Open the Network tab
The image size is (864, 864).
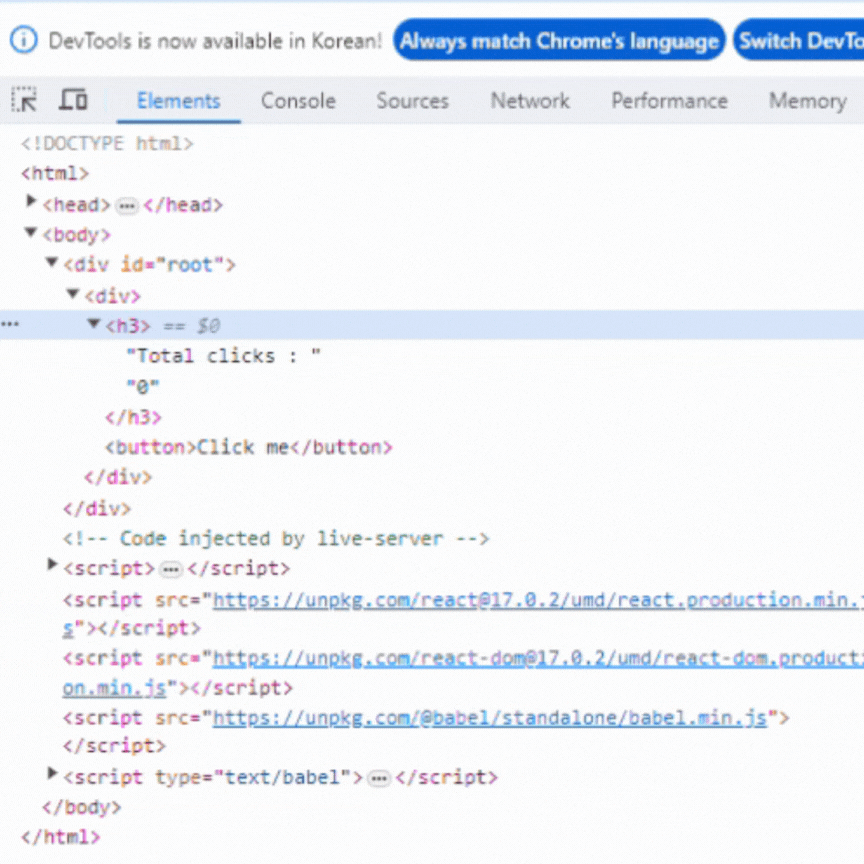tap(530, 101)
